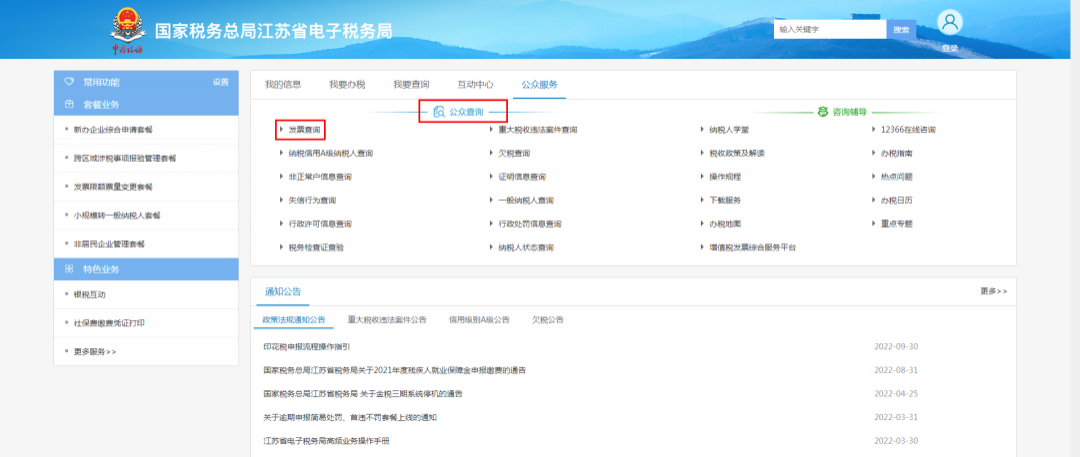Open the 纳税人学堂 link
The image size is (1080, 457).
tap(729, 130)
